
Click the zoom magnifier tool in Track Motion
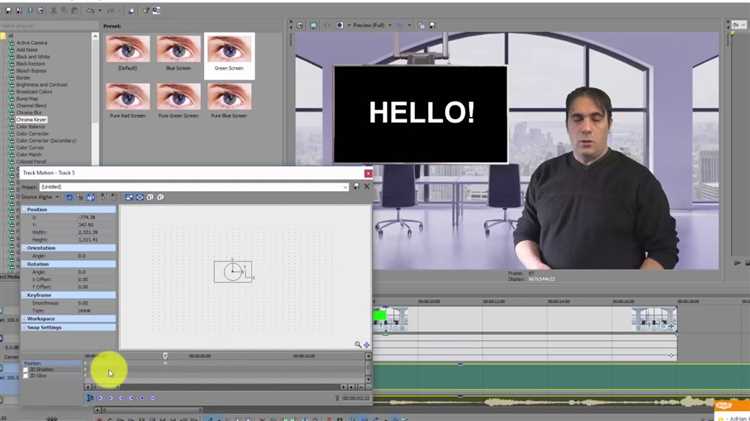tap(358, 345)
